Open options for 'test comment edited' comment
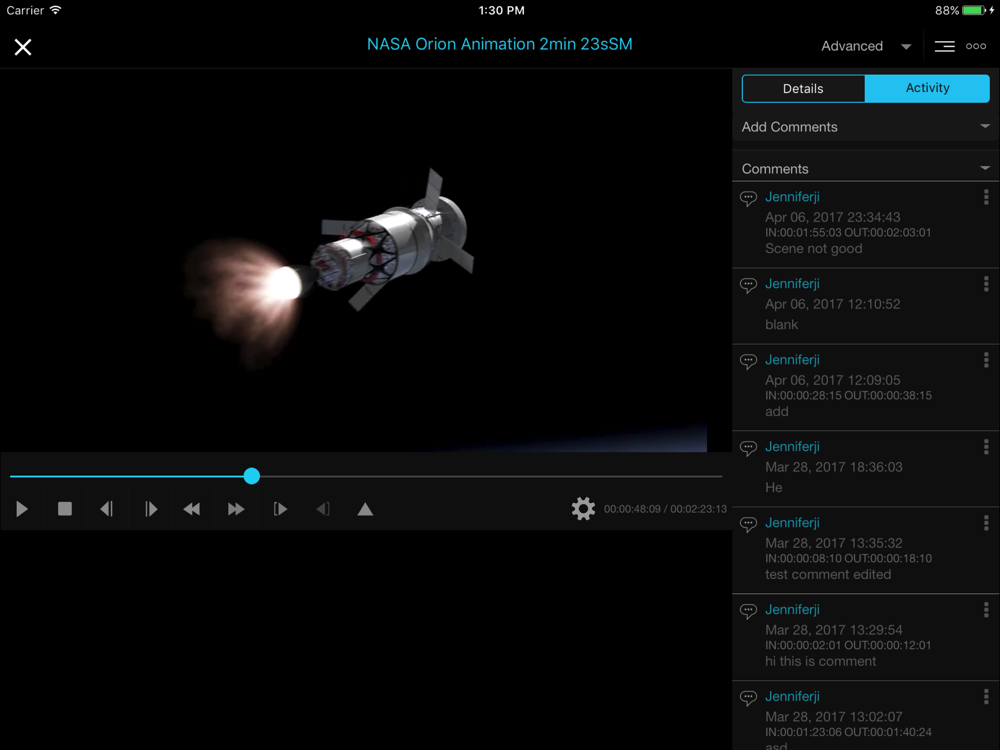Screen dimensions: 1000x750 [x=986, y=523]
